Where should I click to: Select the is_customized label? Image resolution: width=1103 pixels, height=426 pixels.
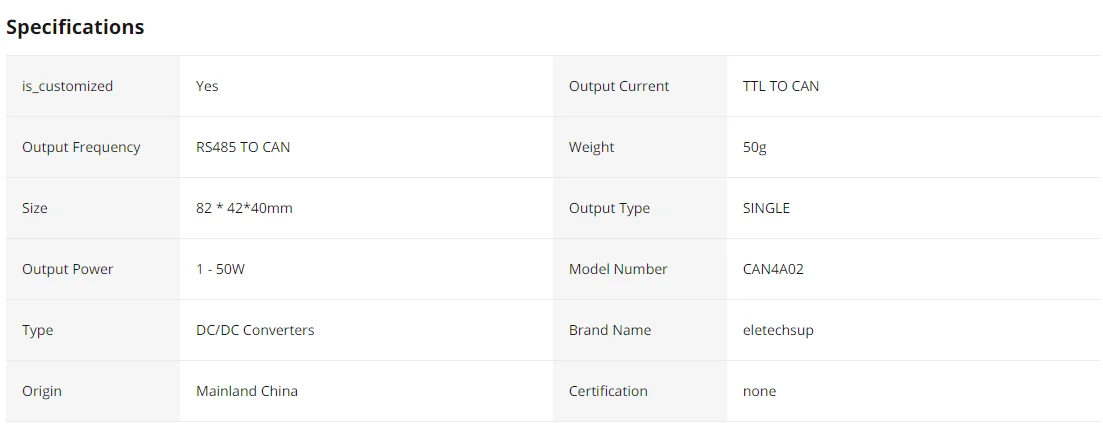pyautogui.click(x=67, y=86)
